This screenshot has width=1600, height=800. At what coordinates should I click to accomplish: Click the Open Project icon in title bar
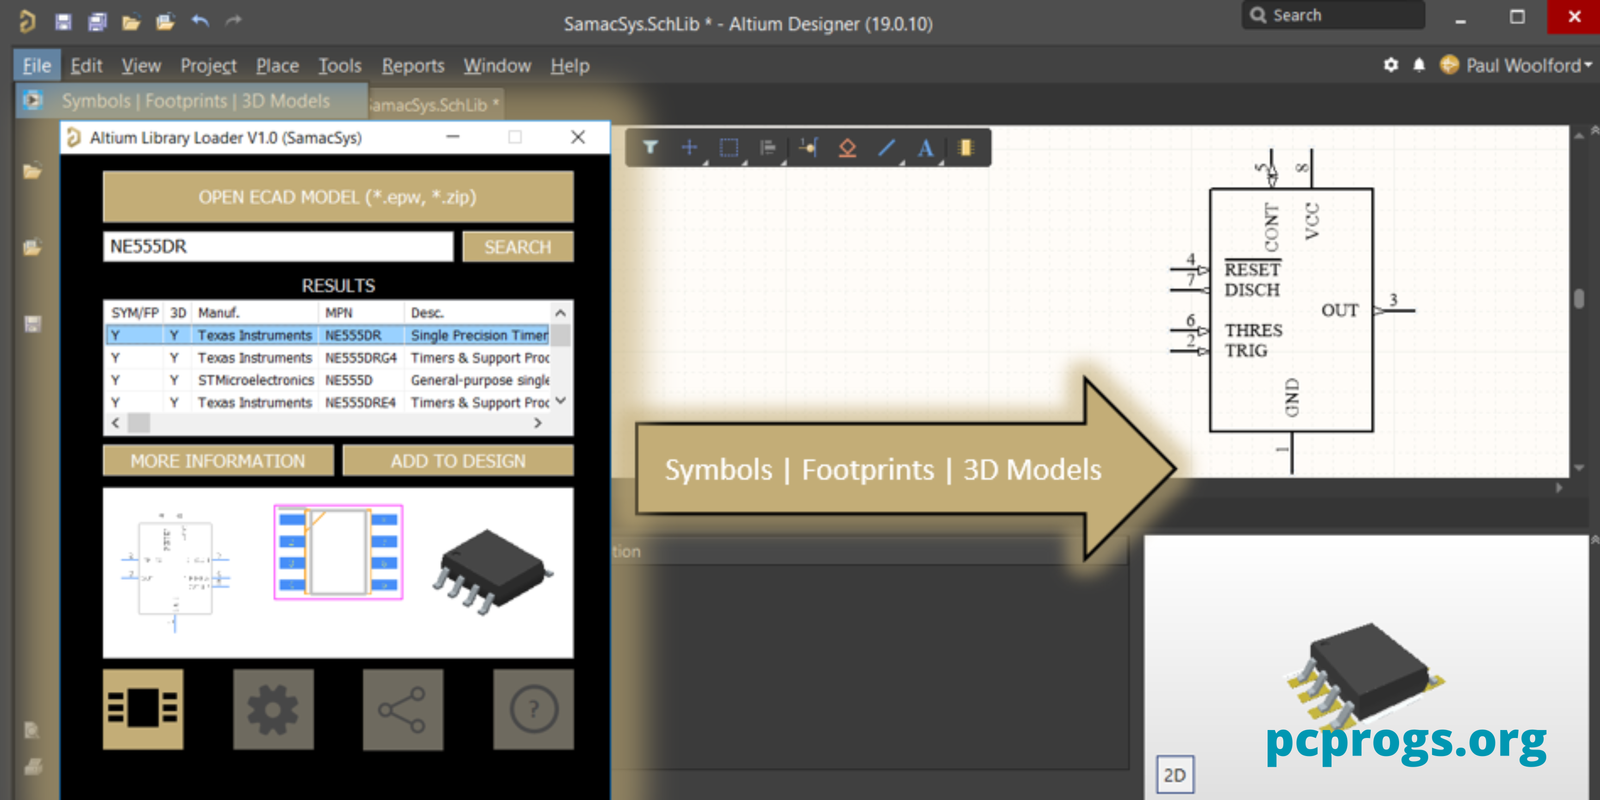point(165,21)
